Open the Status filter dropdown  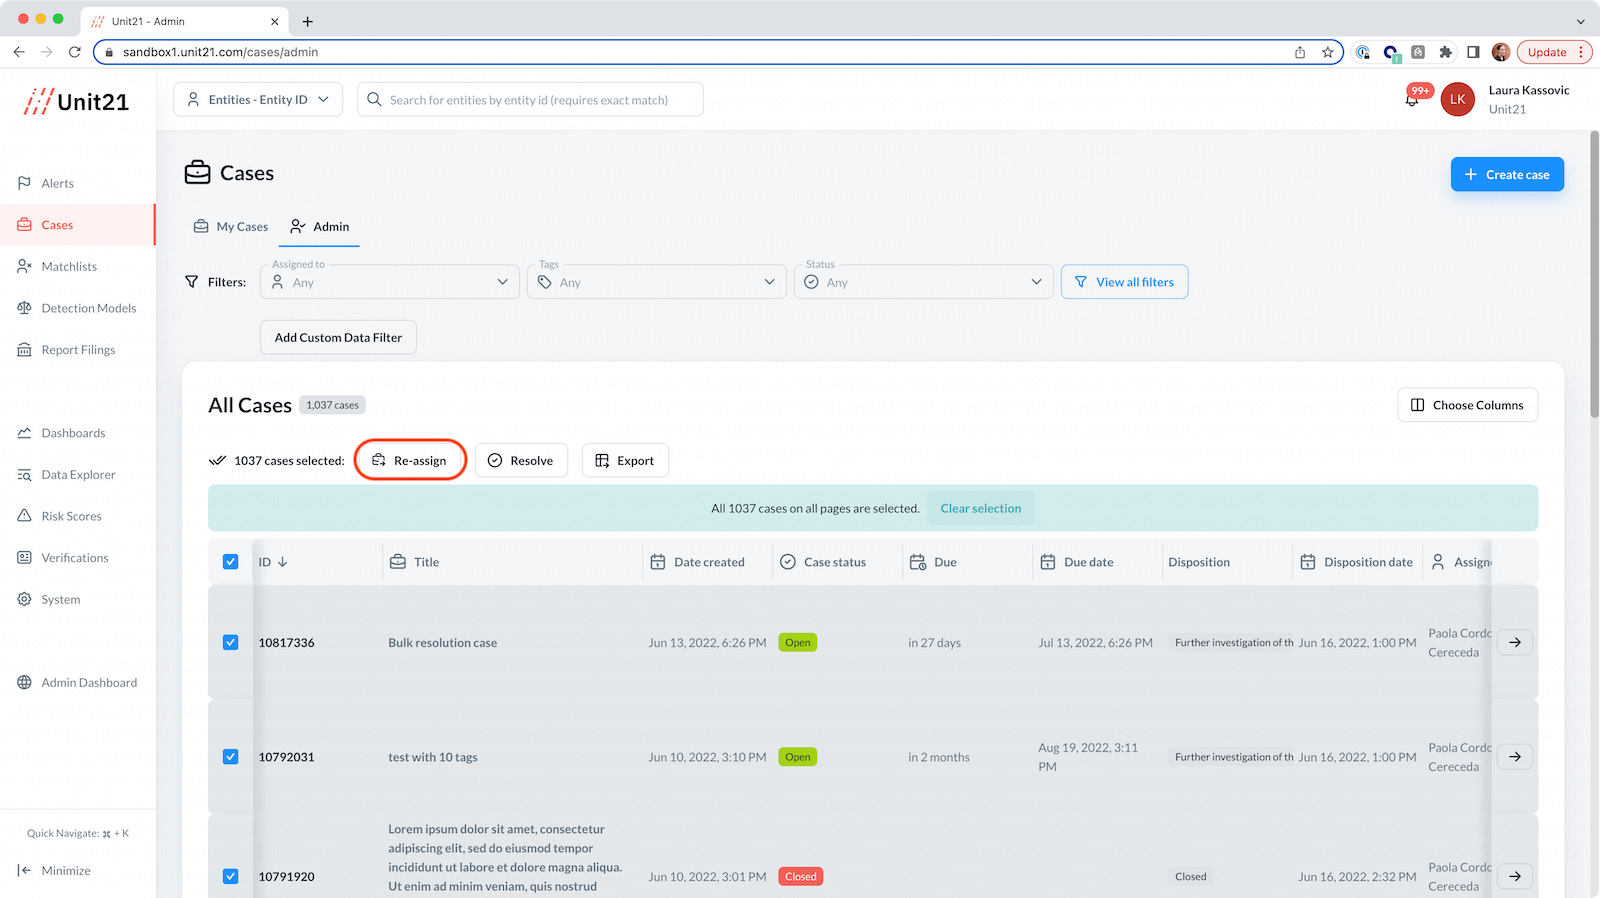click(x=924, y=282)
